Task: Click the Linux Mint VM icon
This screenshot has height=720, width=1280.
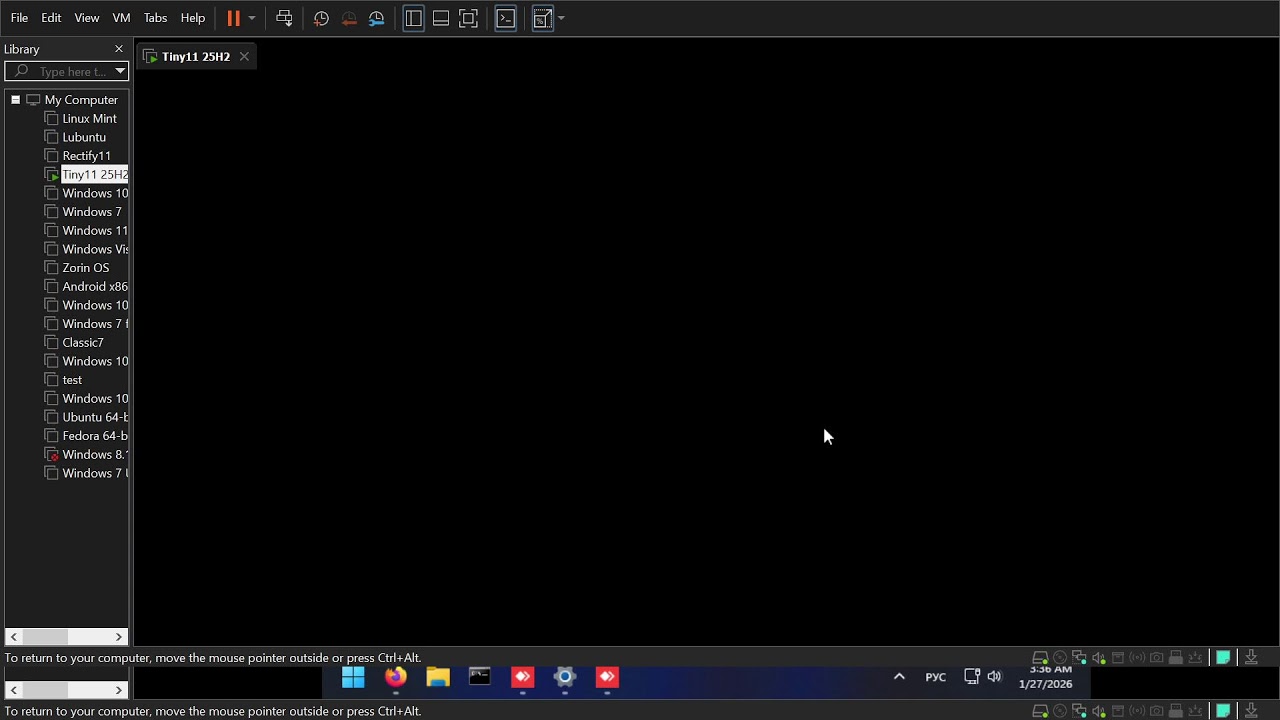Action: [52, 118]
